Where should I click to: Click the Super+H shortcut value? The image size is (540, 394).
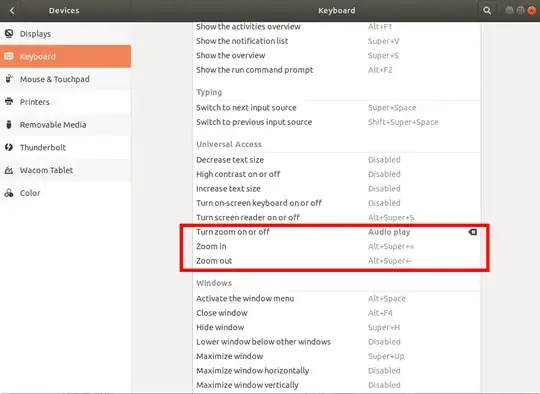[384, 328]
